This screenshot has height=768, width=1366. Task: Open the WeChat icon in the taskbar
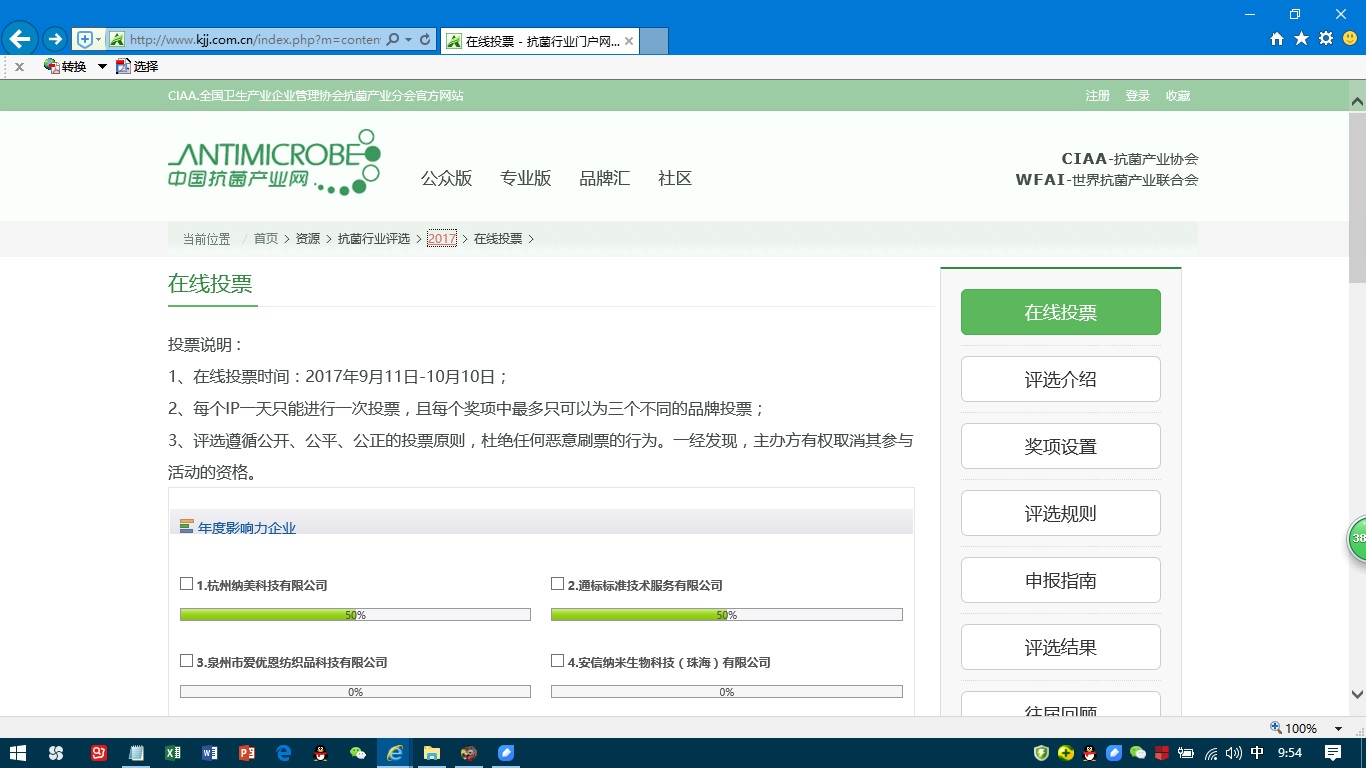(x=358, y=753)
